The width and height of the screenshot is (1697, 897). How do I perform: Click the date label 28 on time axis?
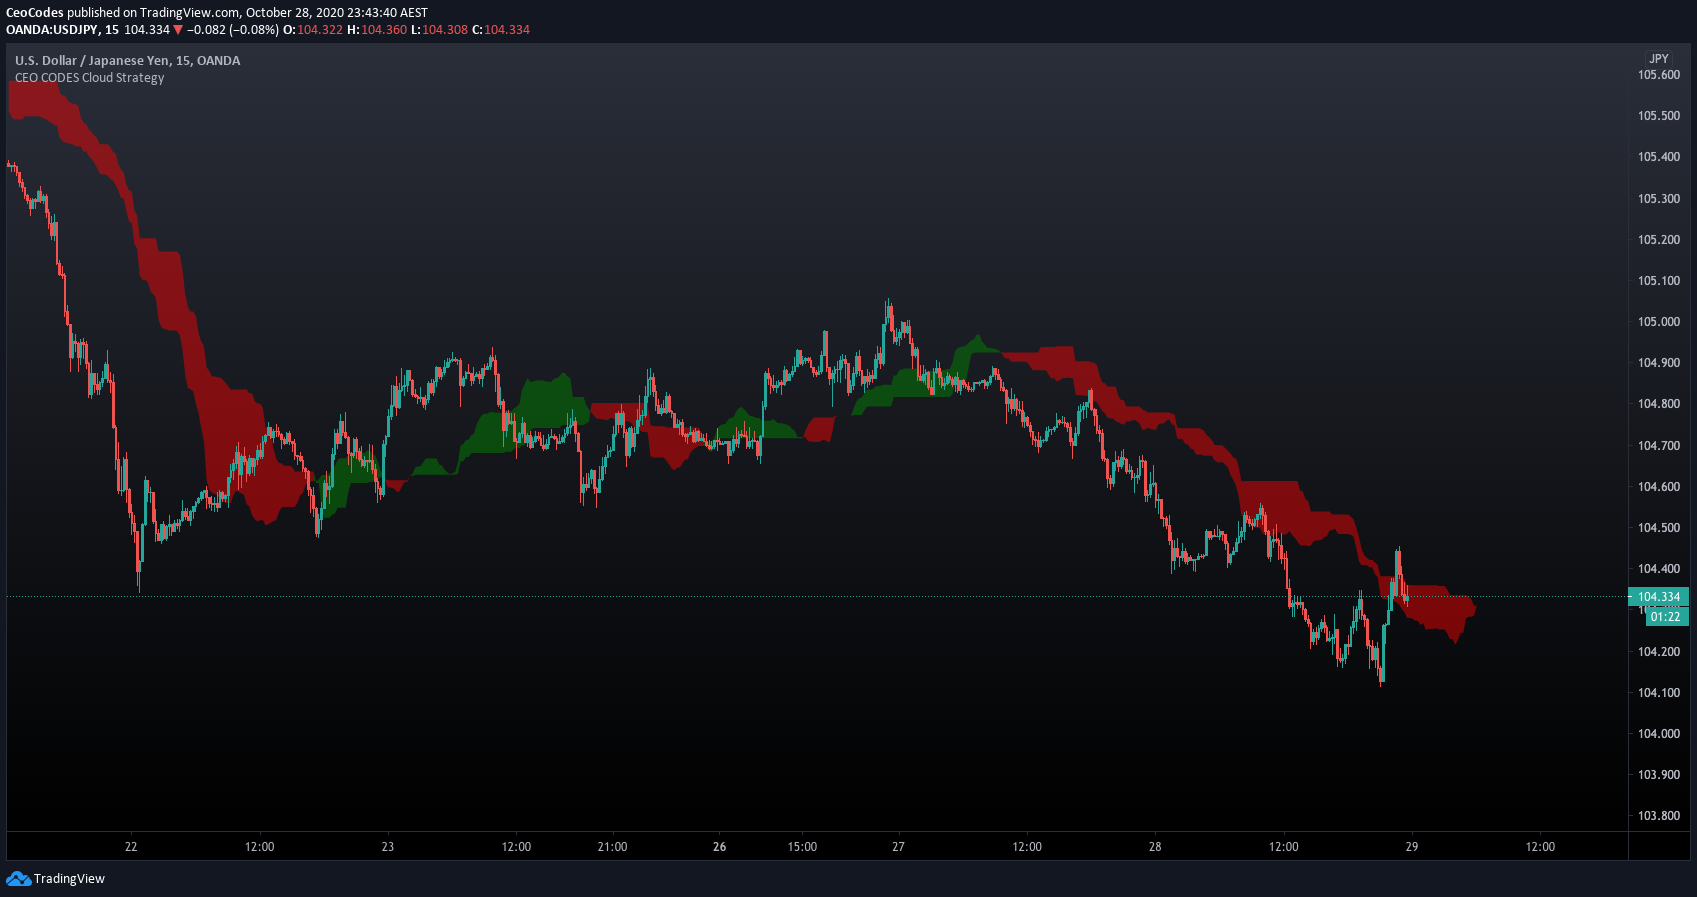pyautogui.click(x=1155, y=847)
